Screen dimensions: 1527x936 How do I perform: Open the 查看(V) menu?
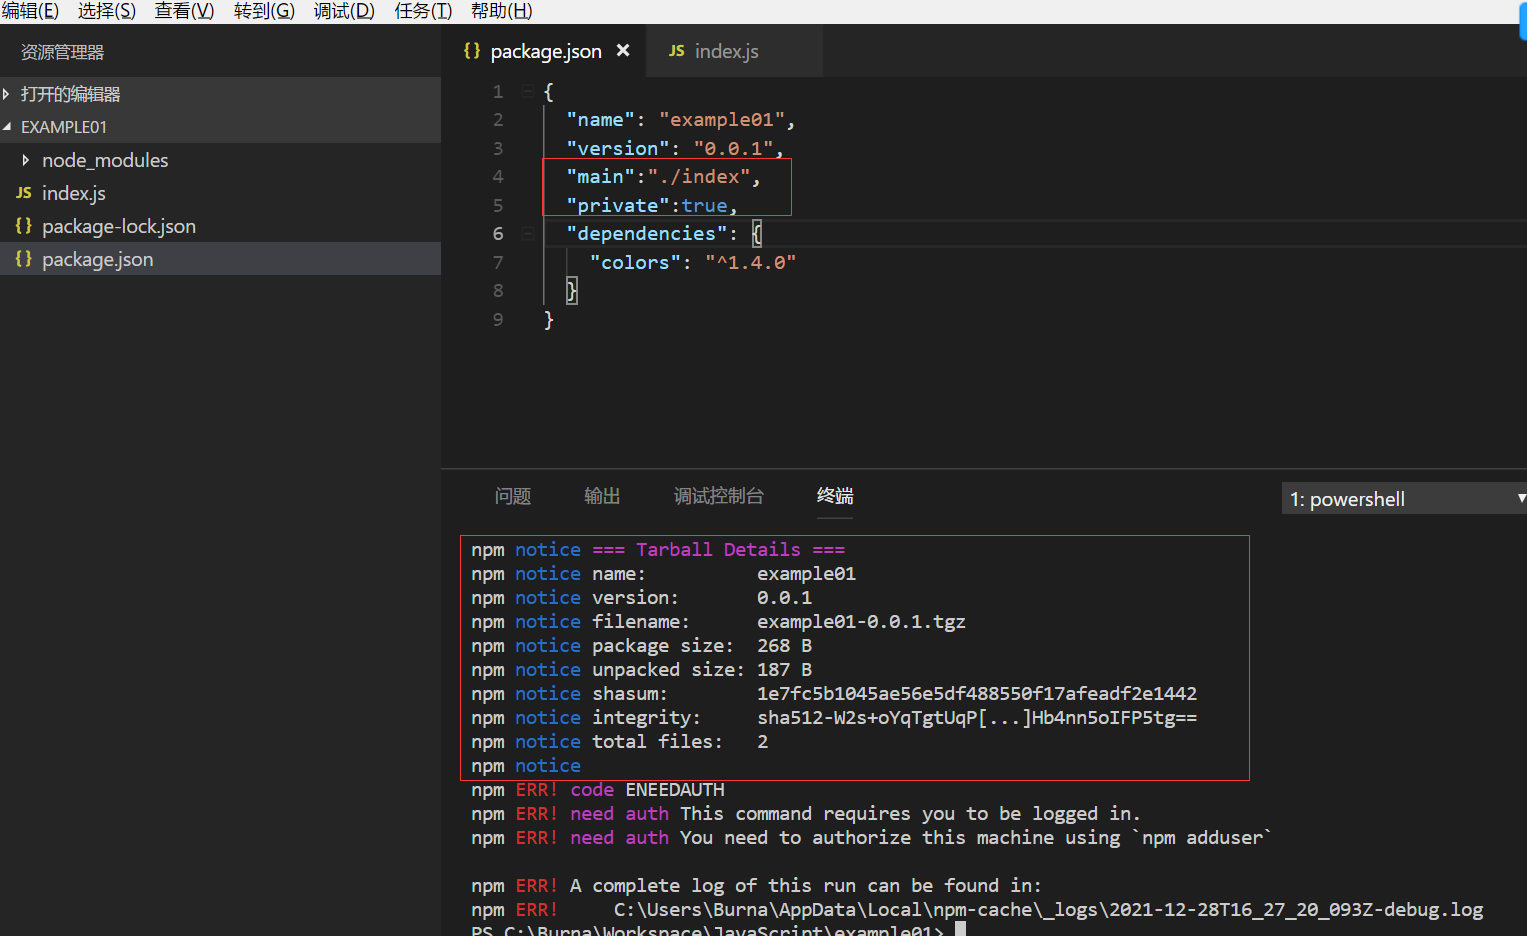pos(184,11)
